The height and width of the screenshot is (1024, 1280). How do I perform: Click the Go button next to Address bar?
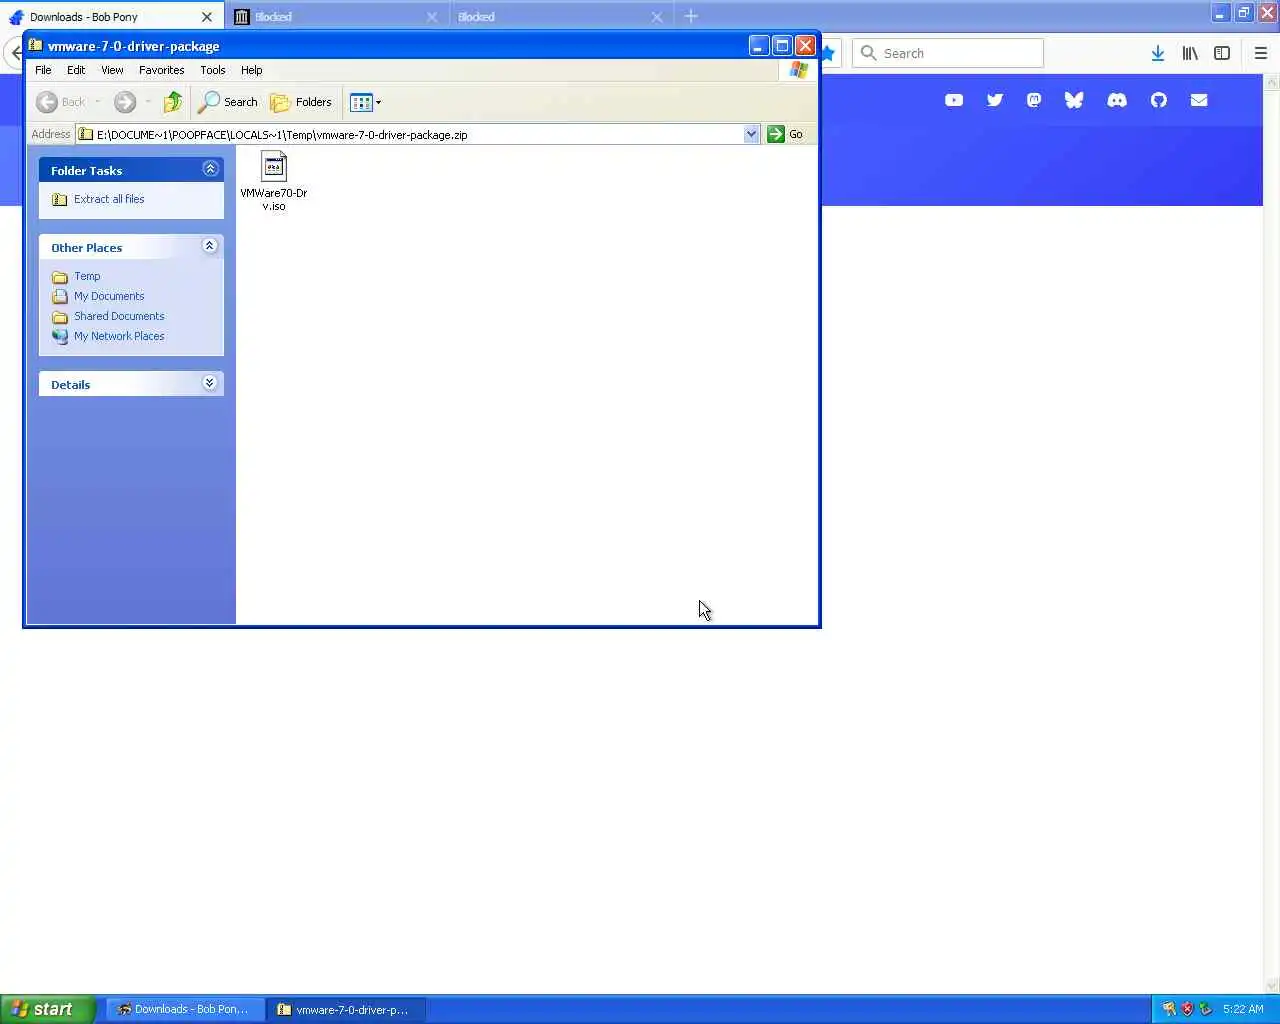click(786, 134)
